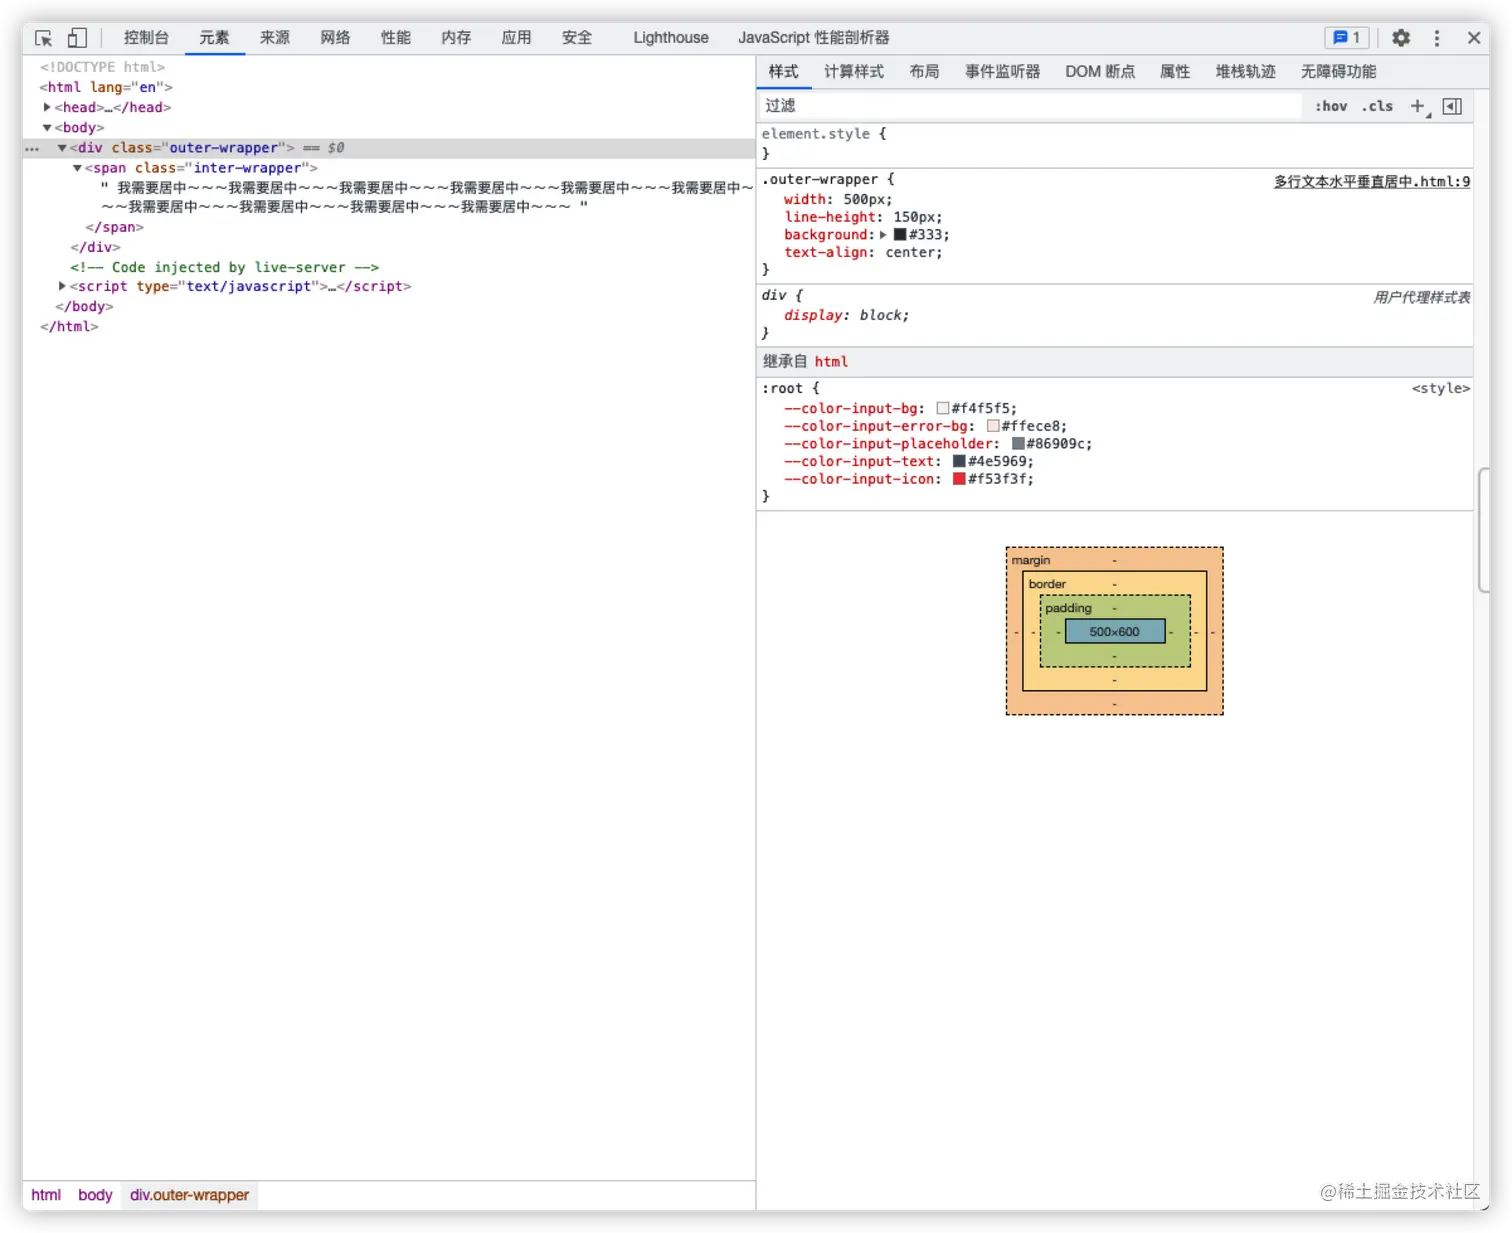This screenshot has width=1512, height=1233.
Task: Select the html lang="en" node
Action: [106, 87]
